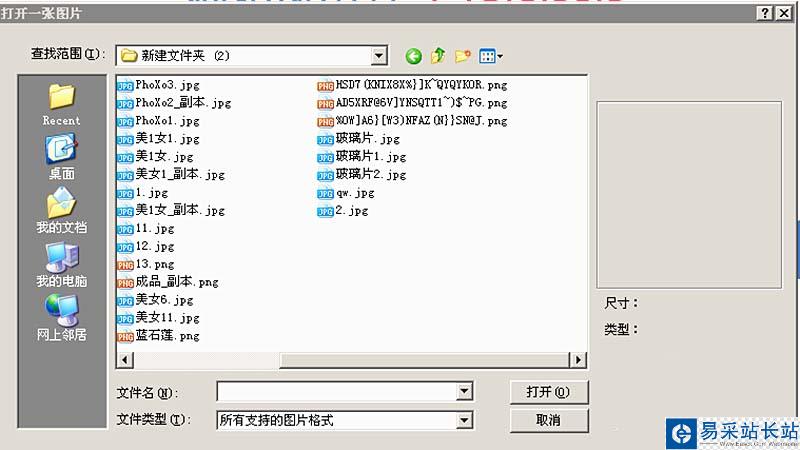The height and width of the screenshot is (450, 800).
Task: Click the JPG icon beside 玻璃片.jpg
Action: tap(325, 140)
